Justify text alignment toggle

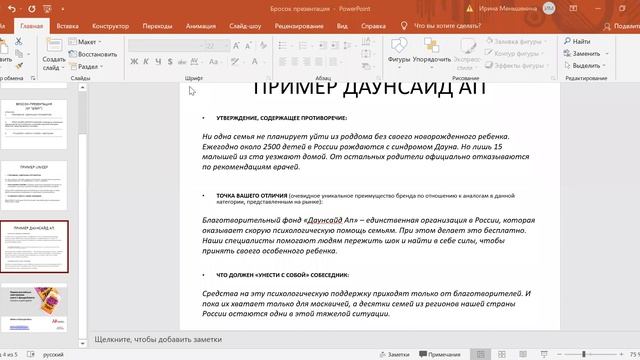(x=319, y=62)
